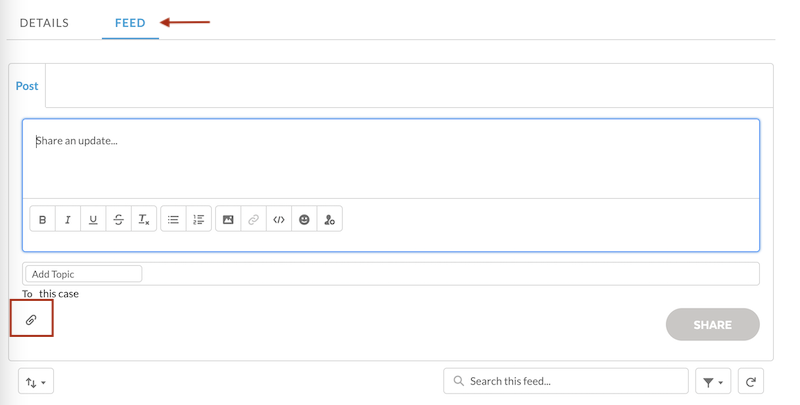Toggle underline formatting

click(x=93, y=220)
